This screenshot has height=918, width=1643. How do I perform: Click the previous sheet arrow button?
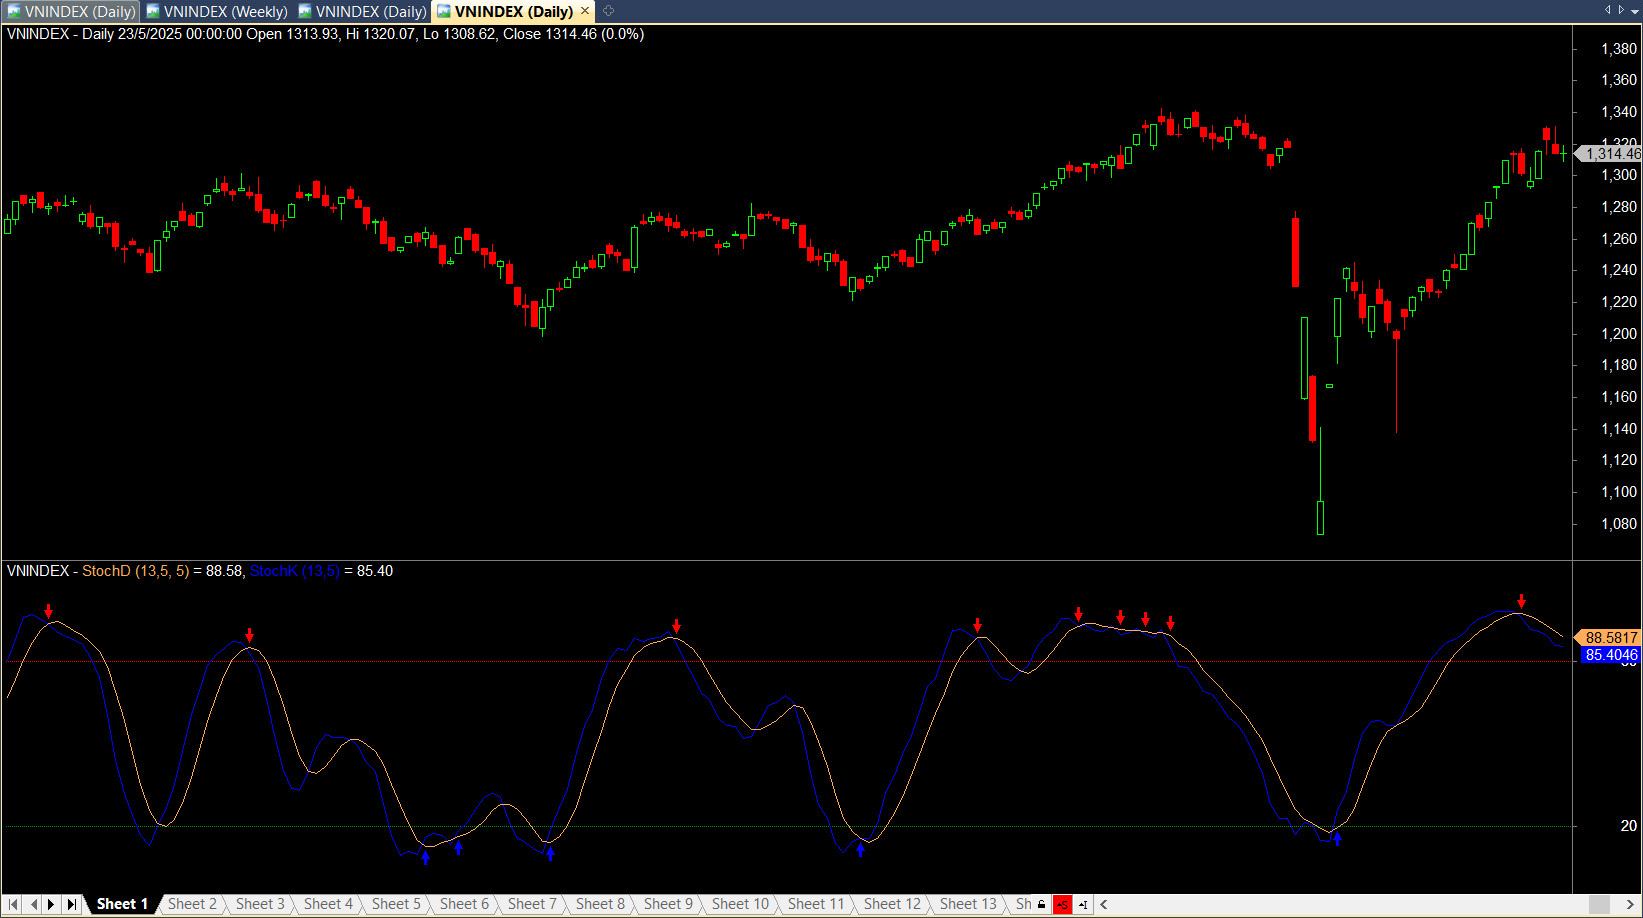point(33,904)
